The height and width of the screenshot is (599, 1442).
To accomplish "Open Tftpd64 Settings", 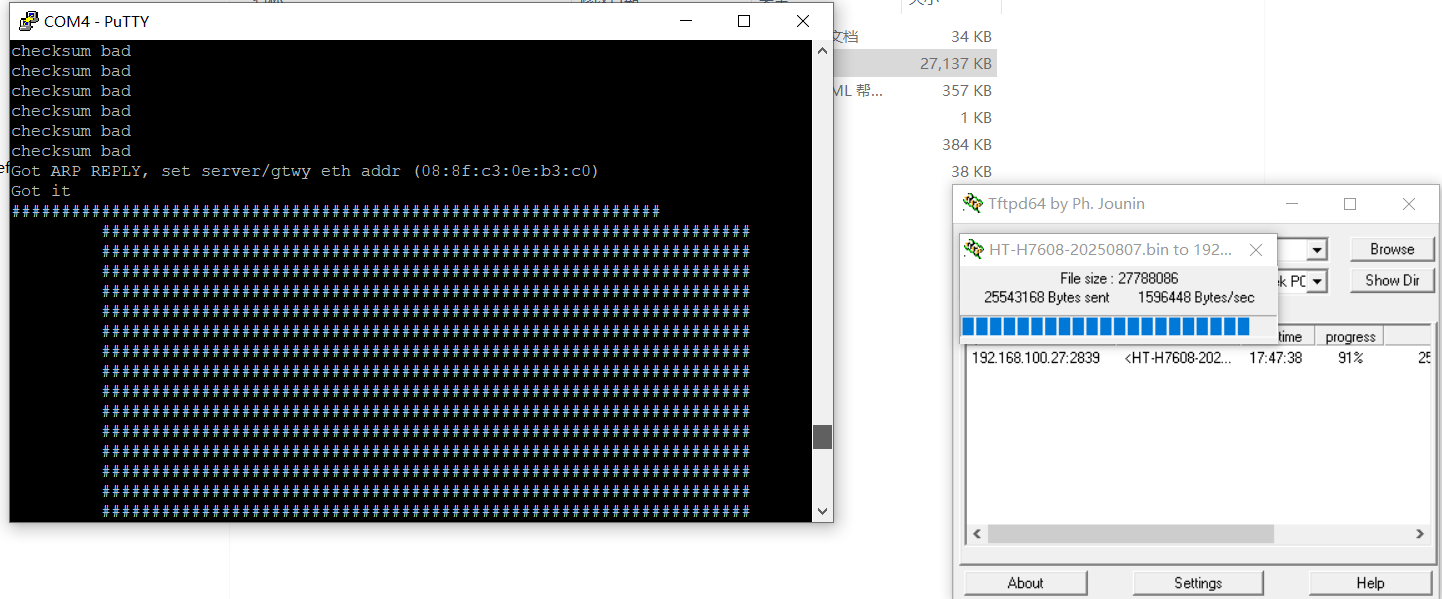I will 1197,583.
